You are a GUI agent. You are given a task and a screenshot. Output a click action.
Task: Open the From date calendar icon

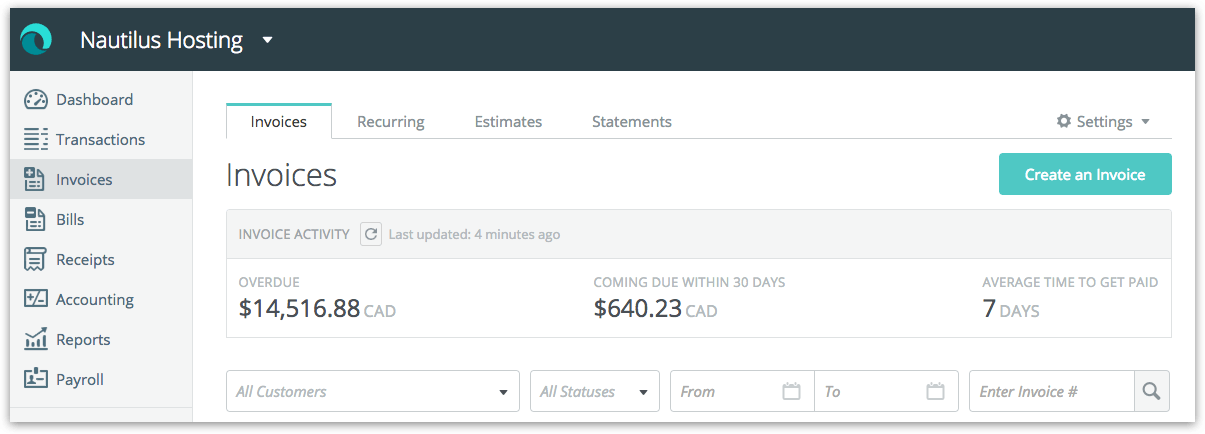pyautogui.click(x=791, y=391)
